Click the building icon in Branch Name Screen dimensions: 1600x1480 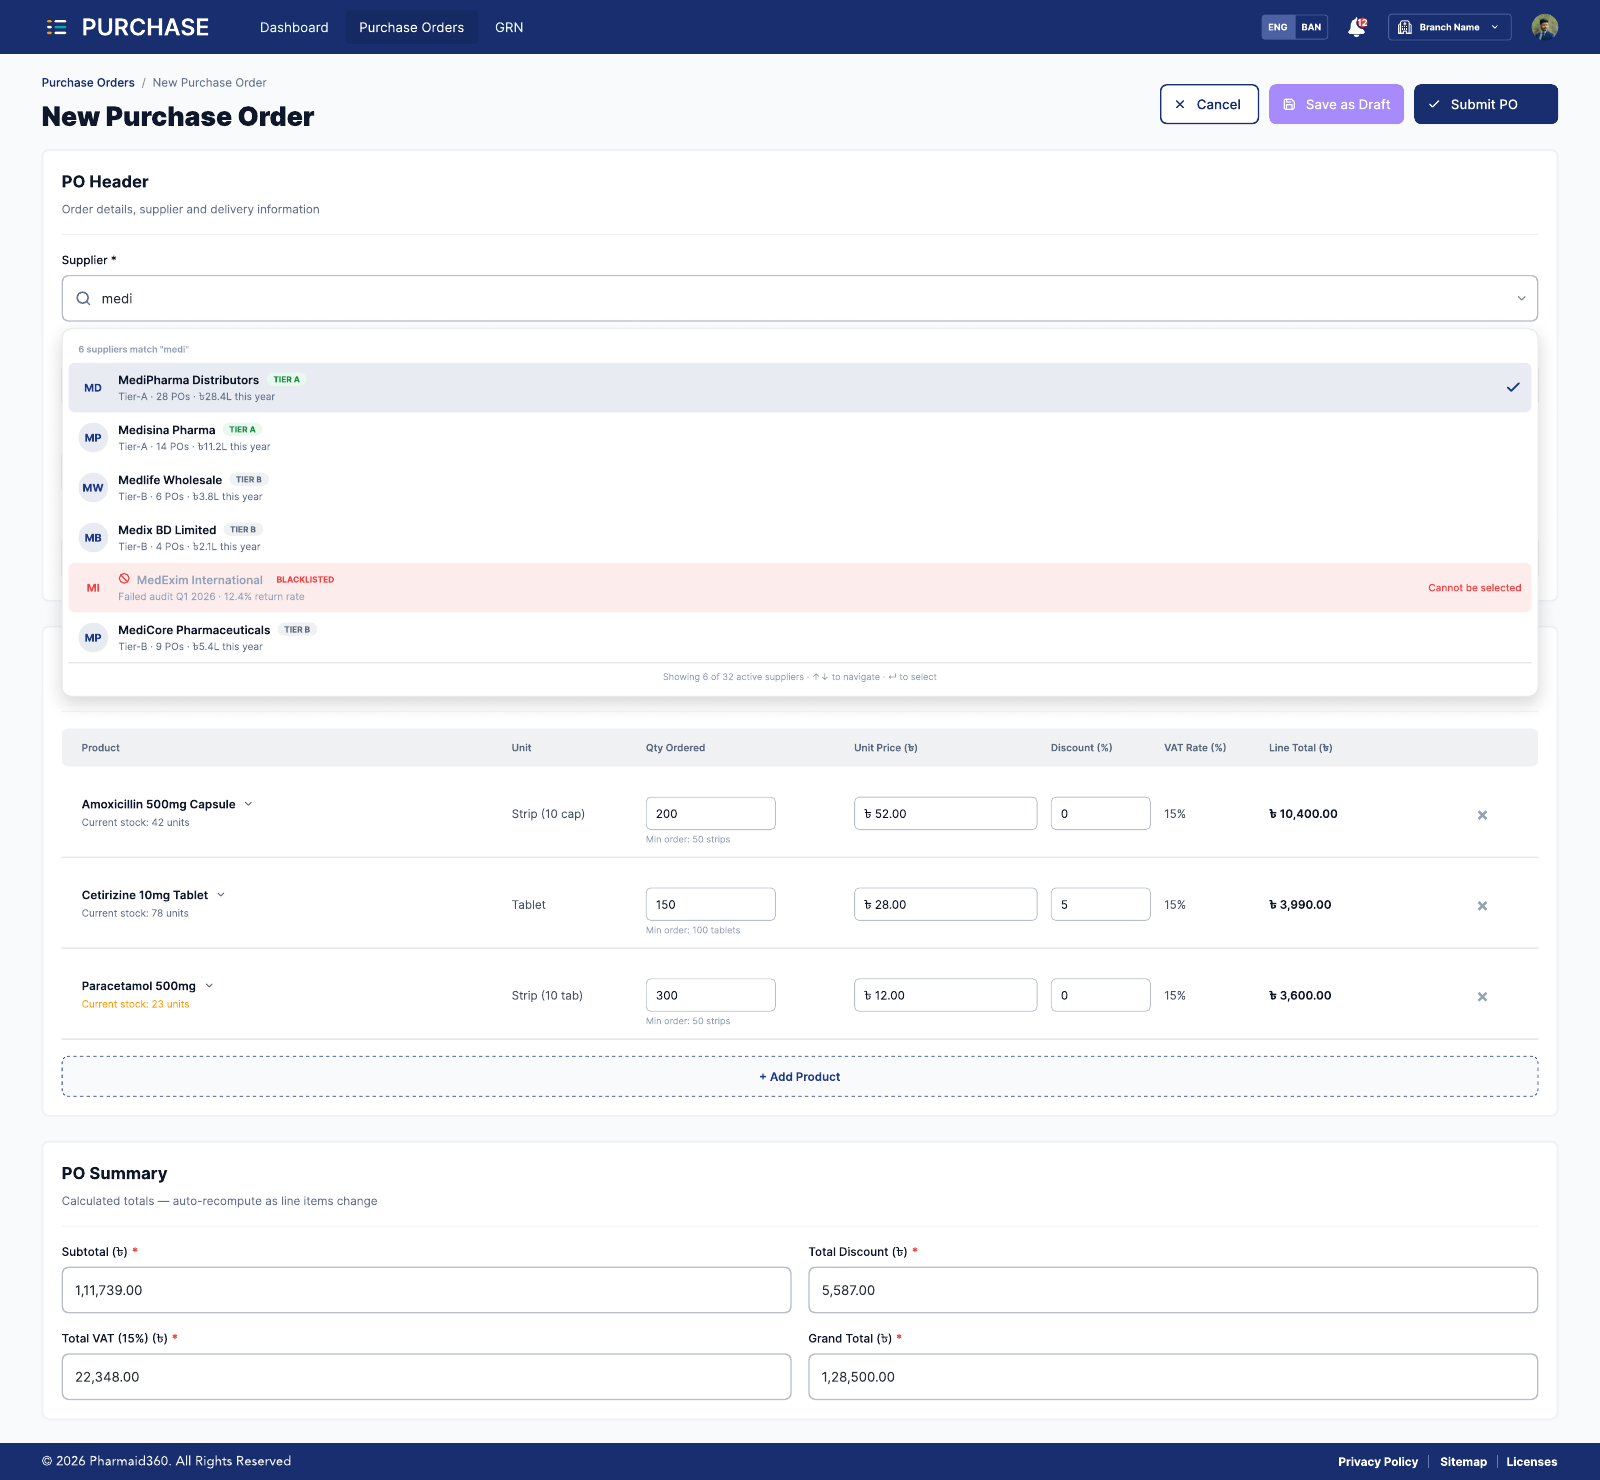point(1405,27)
